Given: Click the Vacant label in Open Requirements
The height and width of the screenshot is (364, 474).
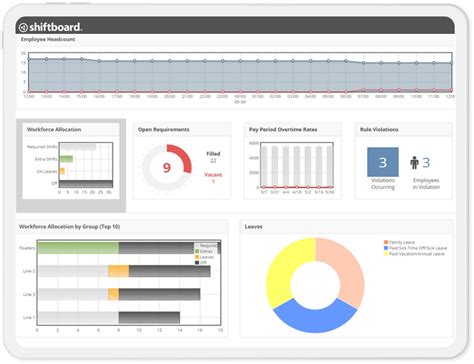Looking at the screenshot, I should (213, 175).
